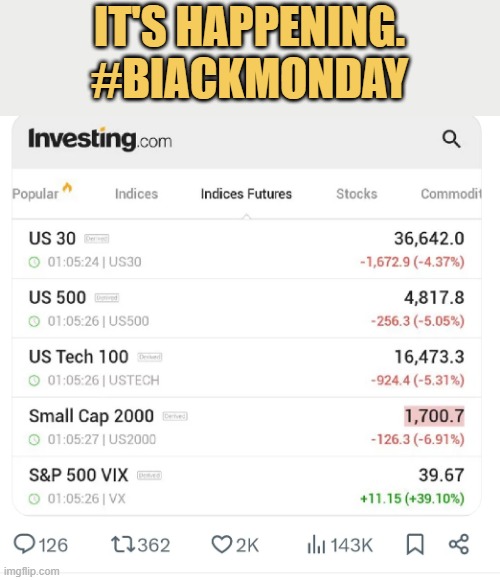Open the US Tech 100 quote

[247, 368]
